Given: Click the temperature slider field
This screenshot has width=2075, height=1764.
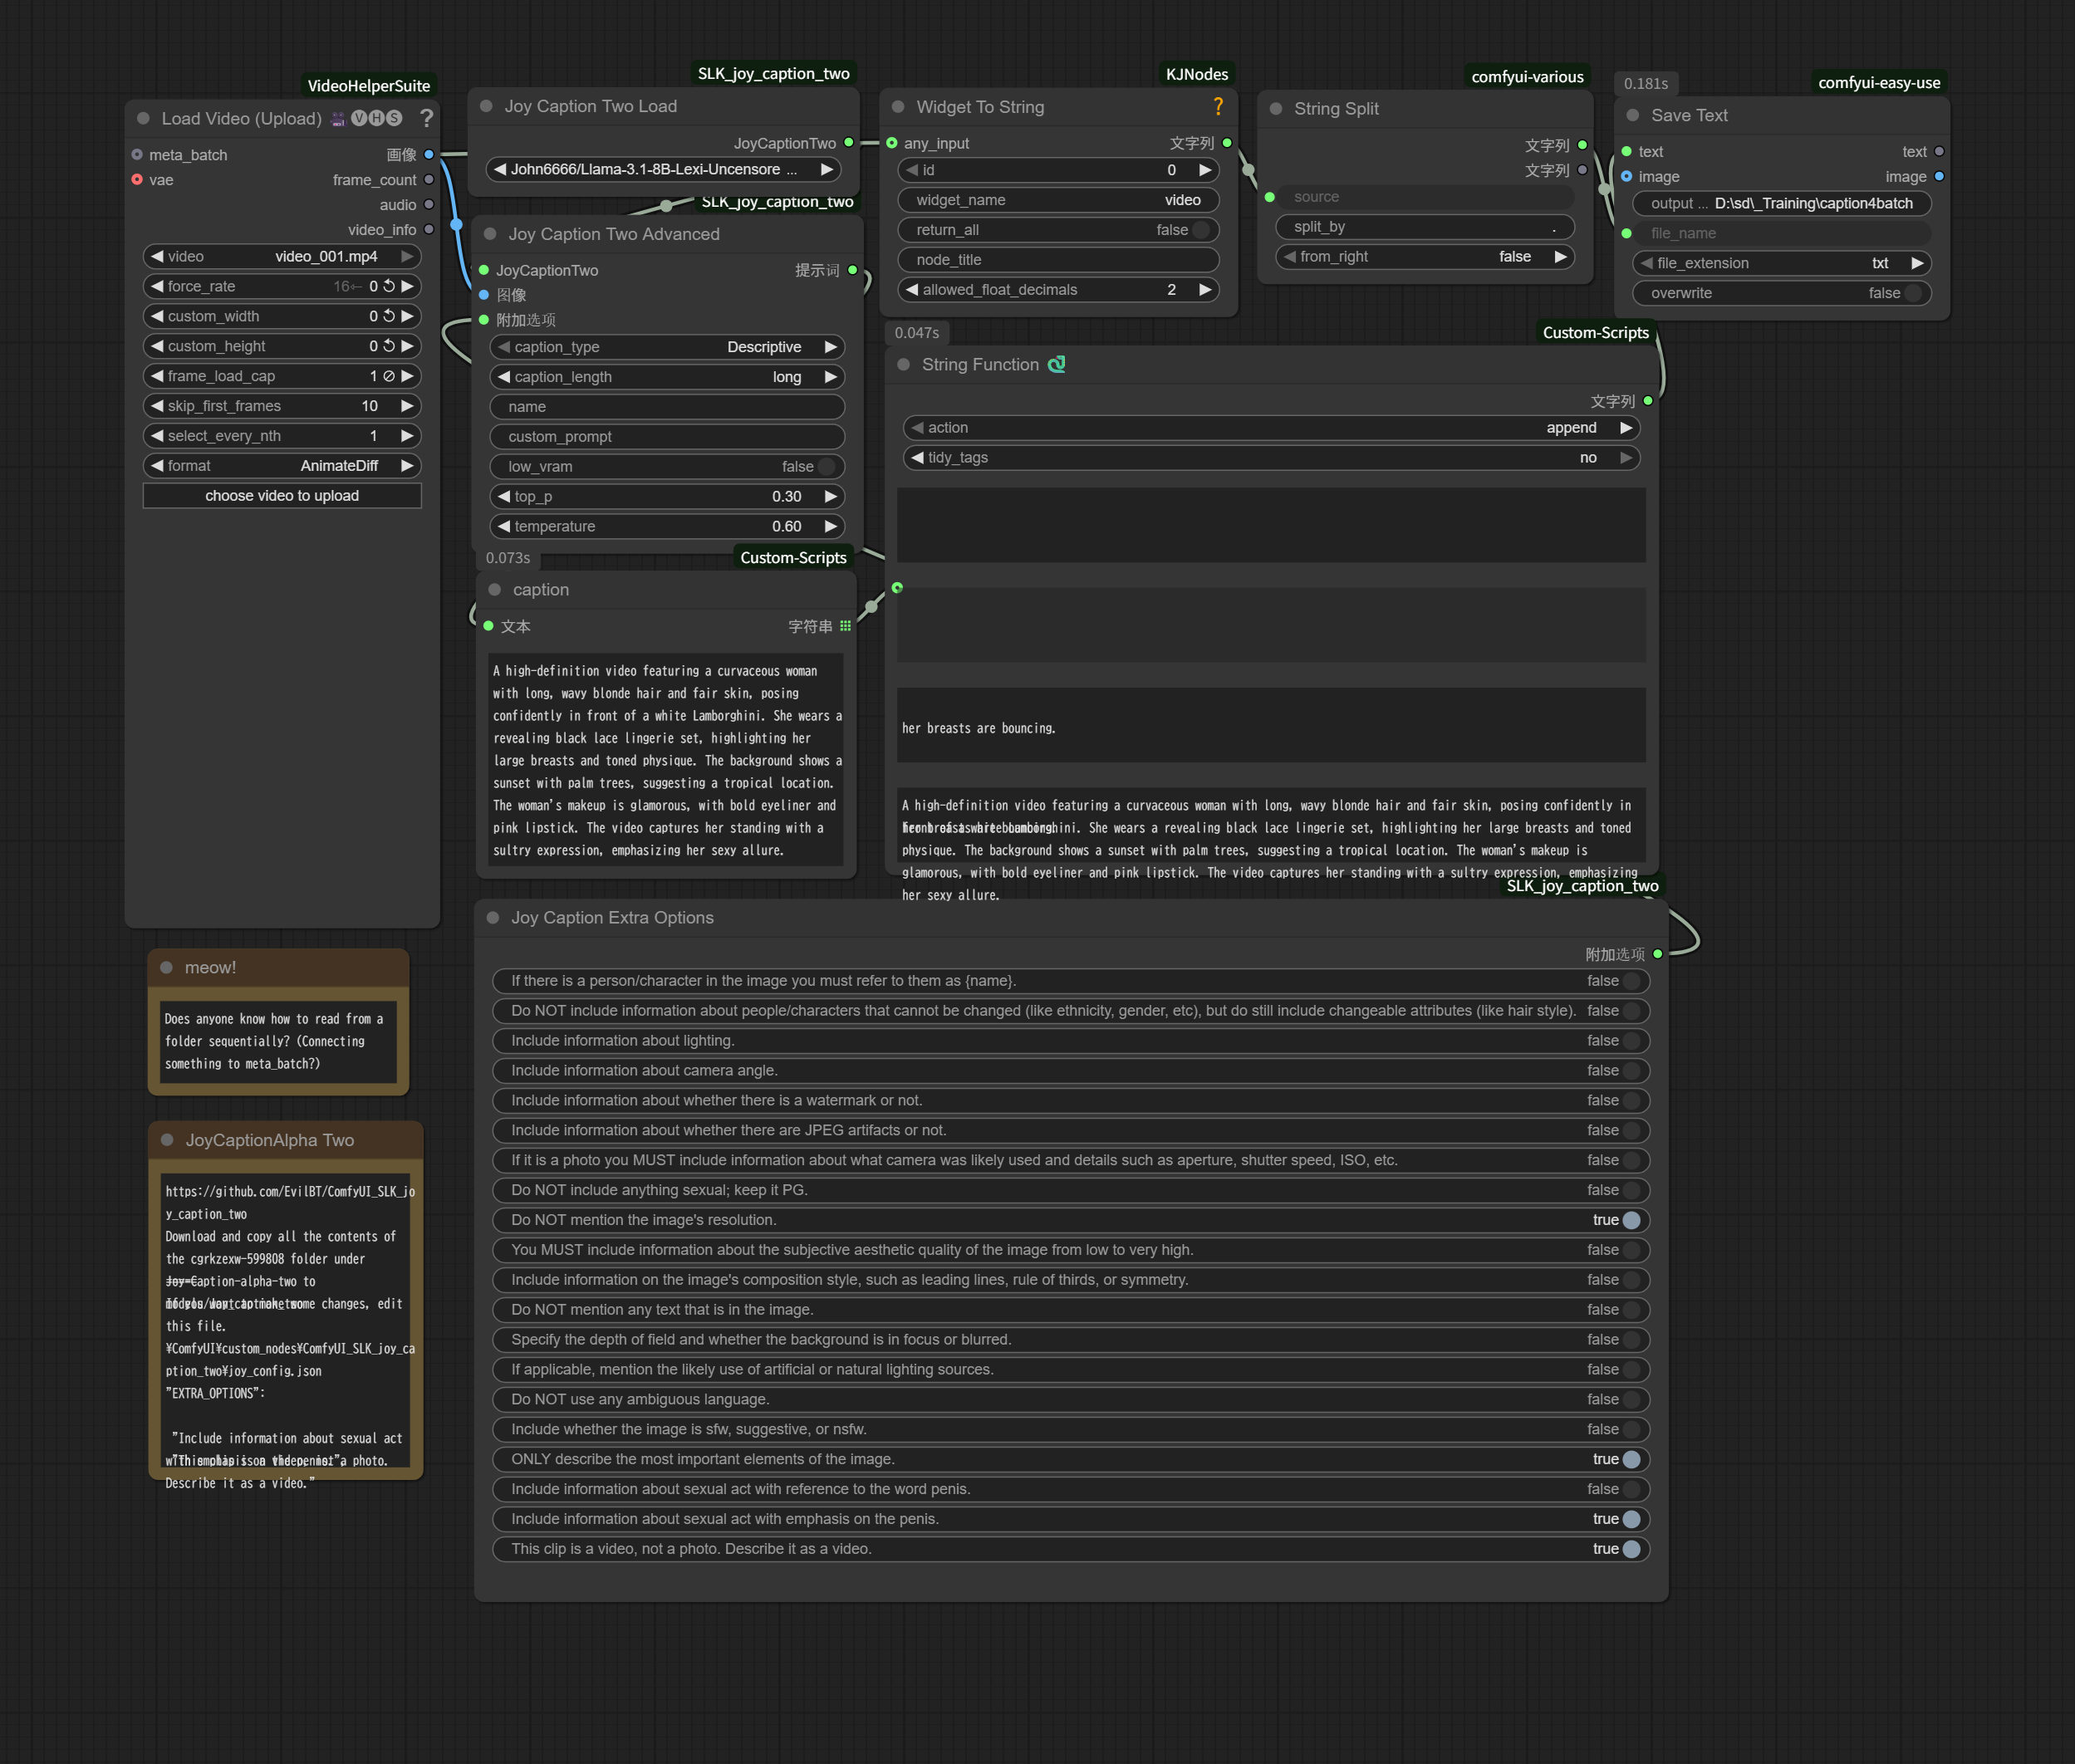Looking at the screenshot, I should [x=667, y=526].
